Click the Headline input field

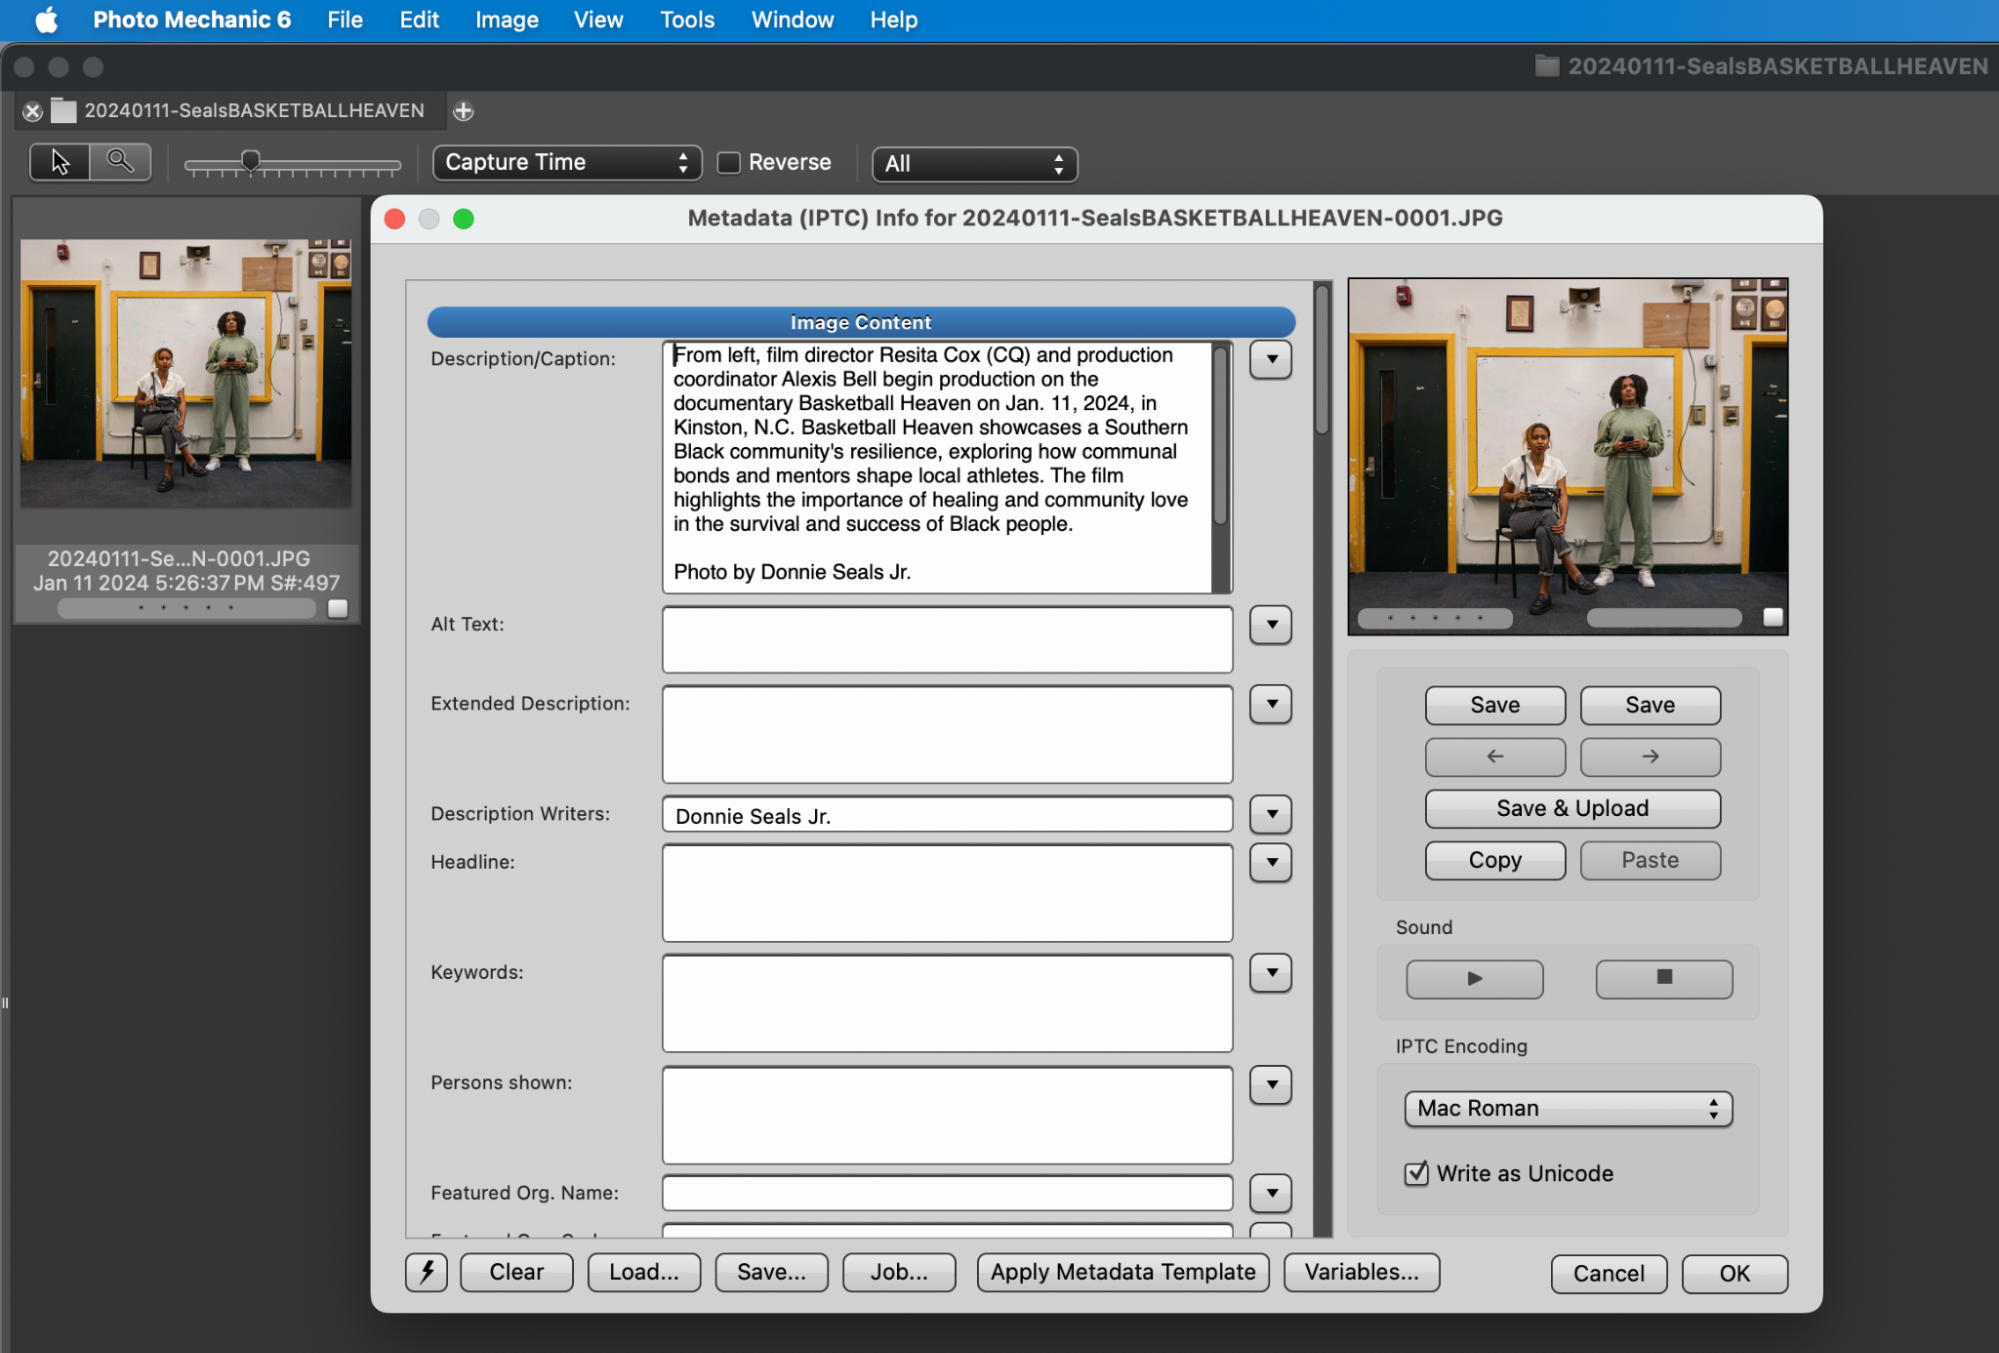pyautogui.click(x=946, y=893)
